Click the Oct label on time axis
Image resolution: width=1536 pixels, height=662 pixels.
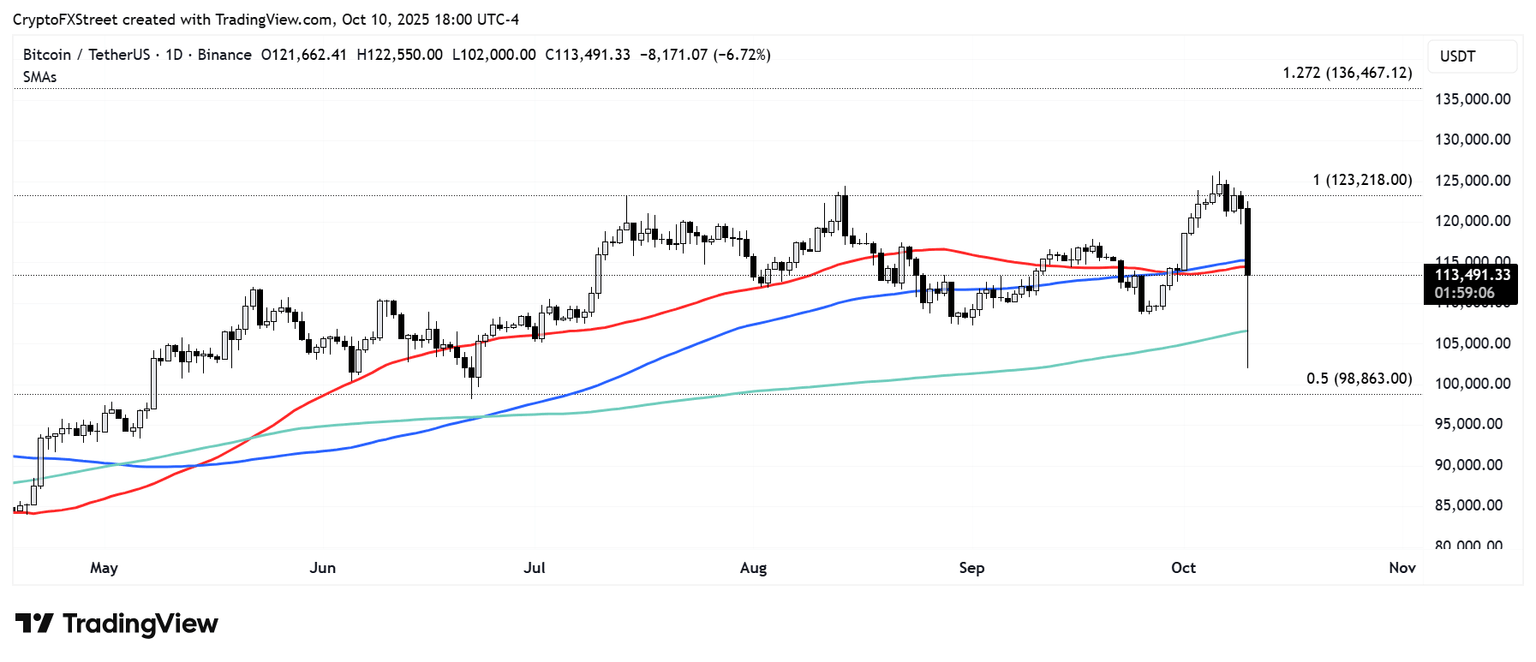(x=1183, y=568)
